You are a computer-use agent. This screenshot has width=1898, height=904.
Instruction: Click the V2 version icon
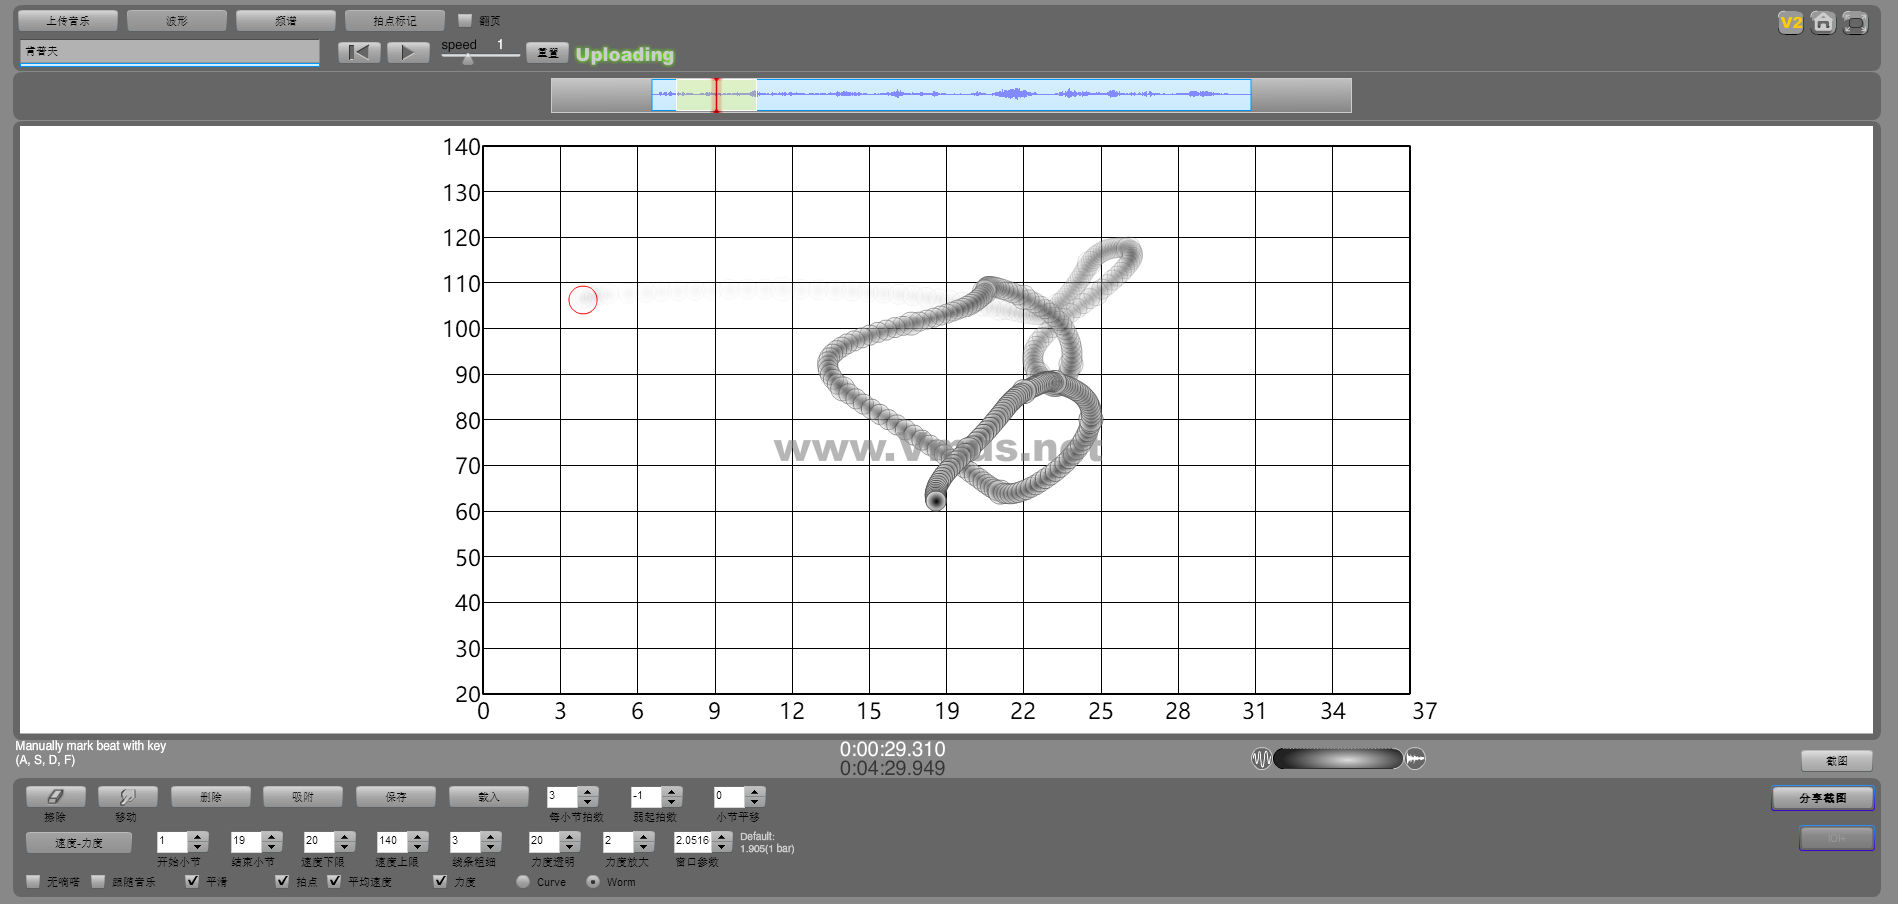point(1790,23)
